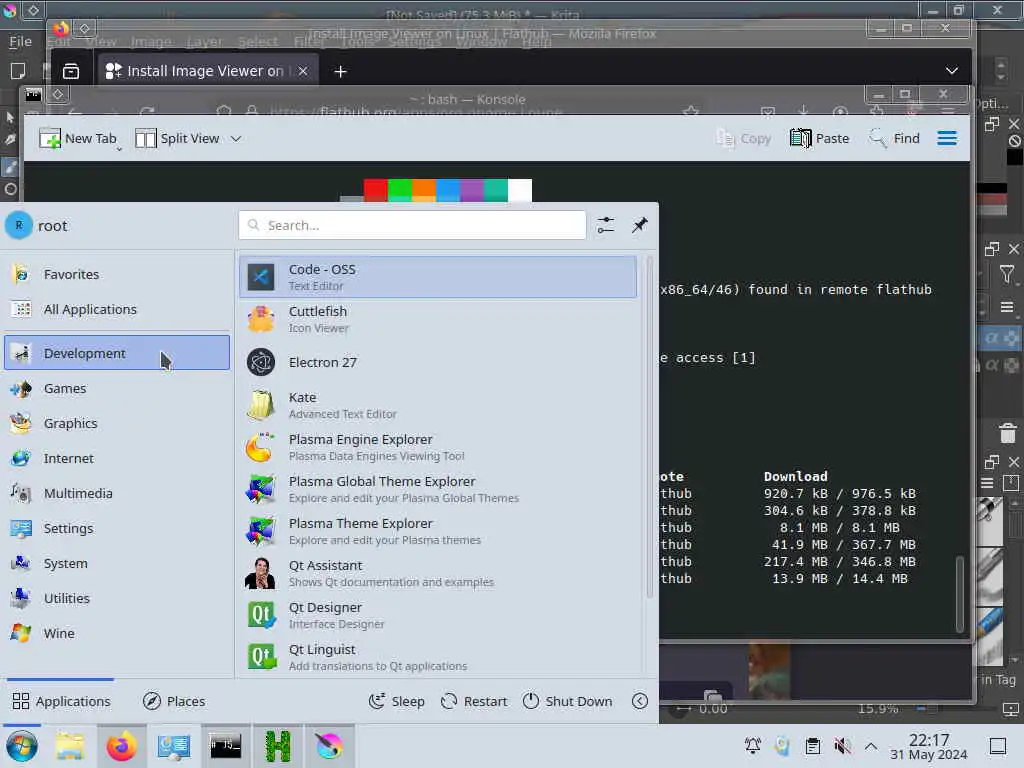1024x768 pixels.
Task: Open Krita File menu
Action: point(20,41)
